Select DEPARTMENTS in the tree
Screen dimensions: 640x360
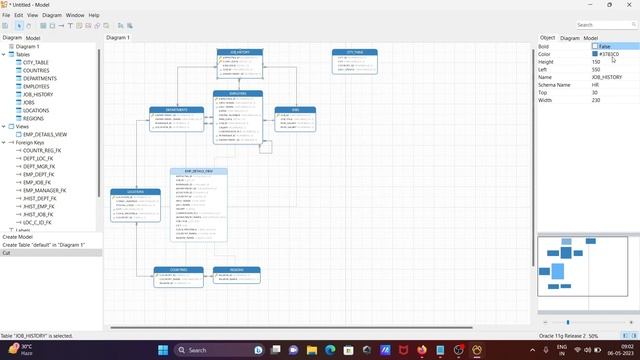pyautogui.click(x=40, y=78)
